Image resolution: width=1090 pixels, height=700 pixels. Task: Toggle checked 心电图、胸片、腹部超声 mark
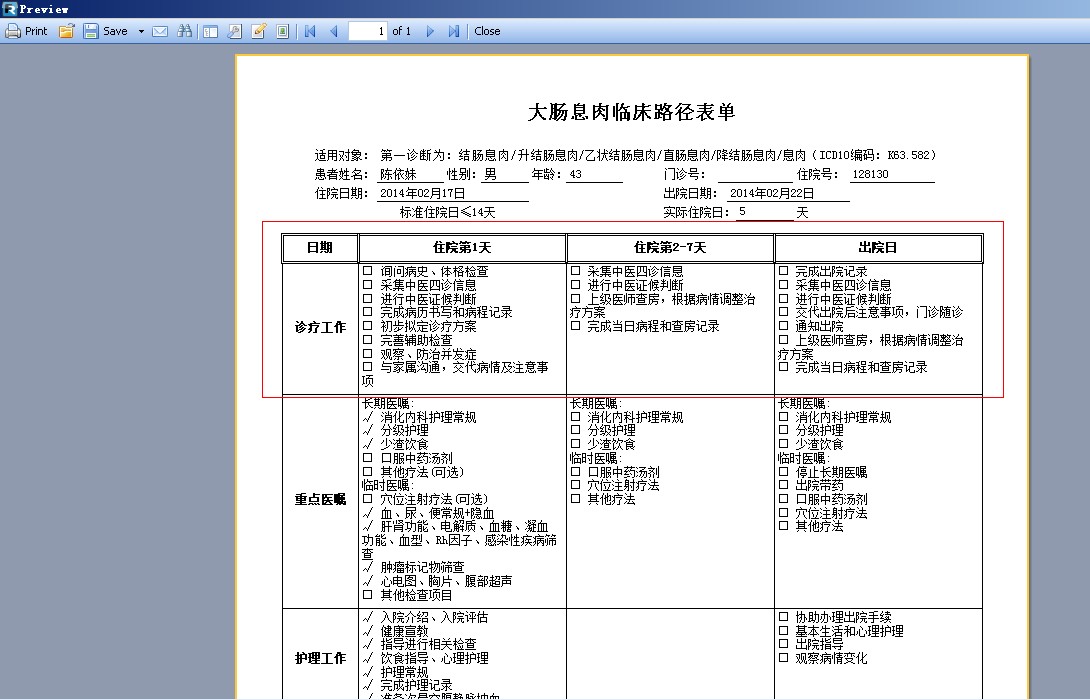[x=368, y=580]
